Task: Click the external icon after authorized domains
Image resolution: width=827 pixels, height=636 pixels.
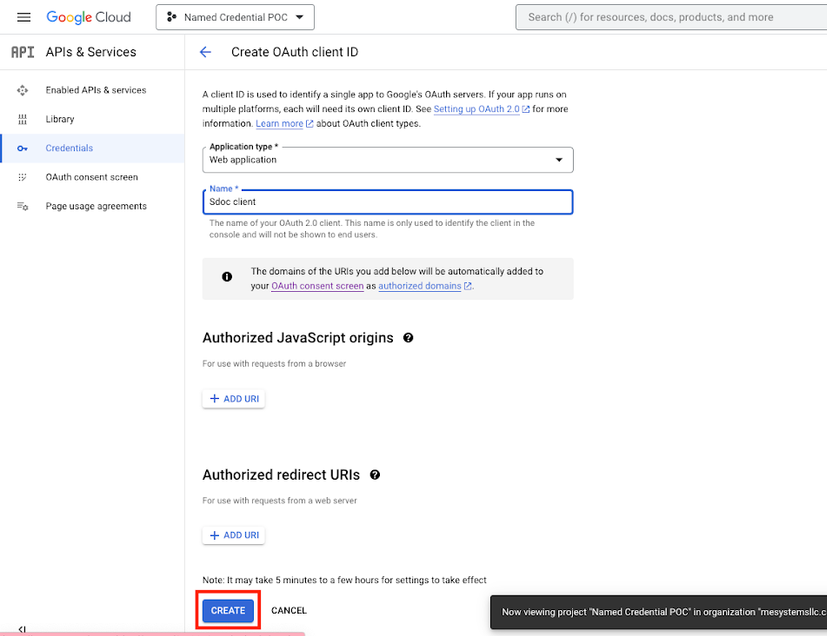Action: (x=468, y=286)
